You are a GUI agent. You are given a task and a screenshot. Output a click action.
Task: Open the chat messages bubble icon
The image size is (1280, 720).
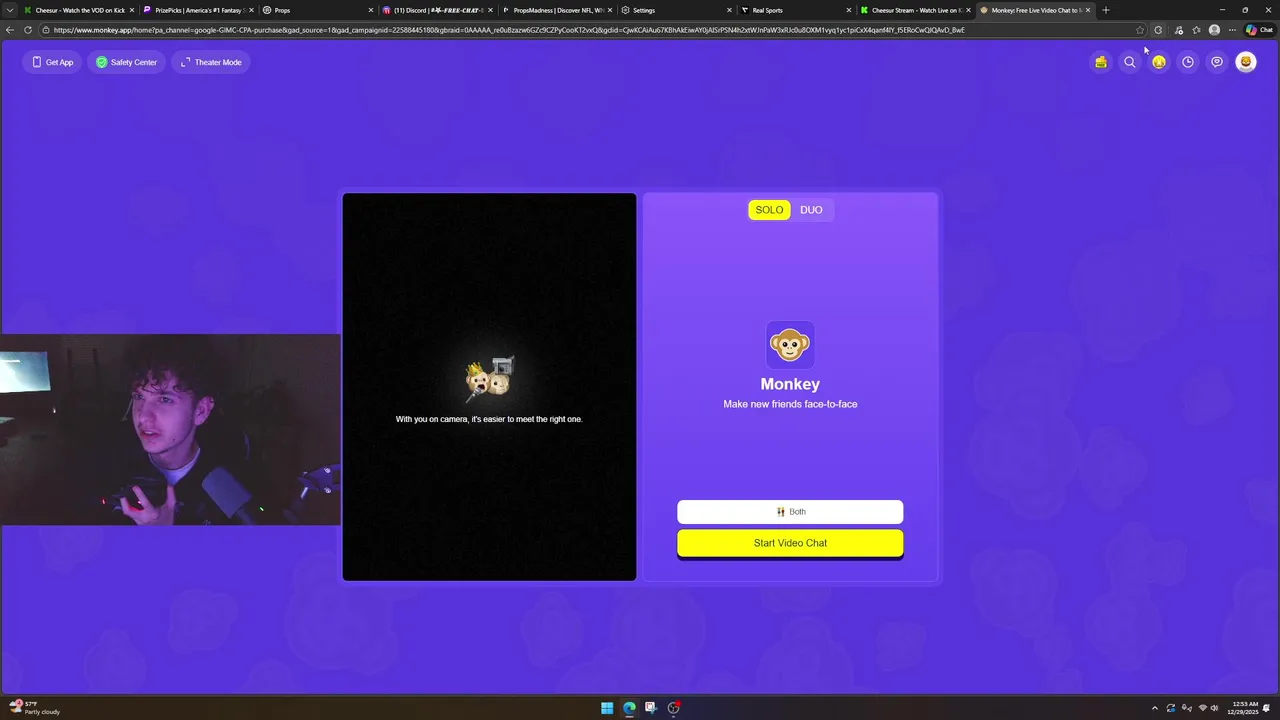(x=1217, y=62)
